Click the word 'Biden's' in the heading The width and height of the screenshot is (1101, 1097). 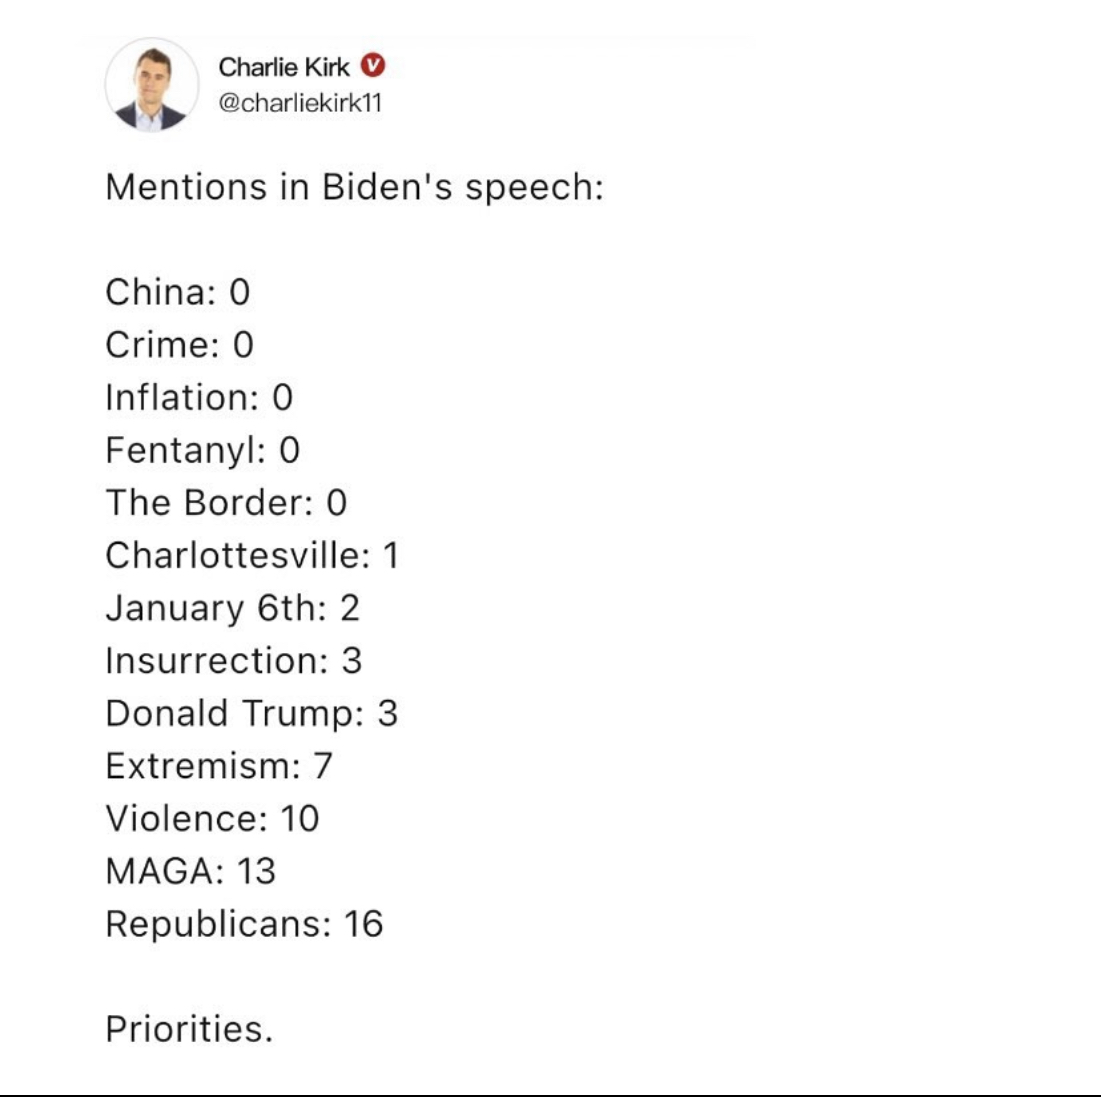coord(387,187)
